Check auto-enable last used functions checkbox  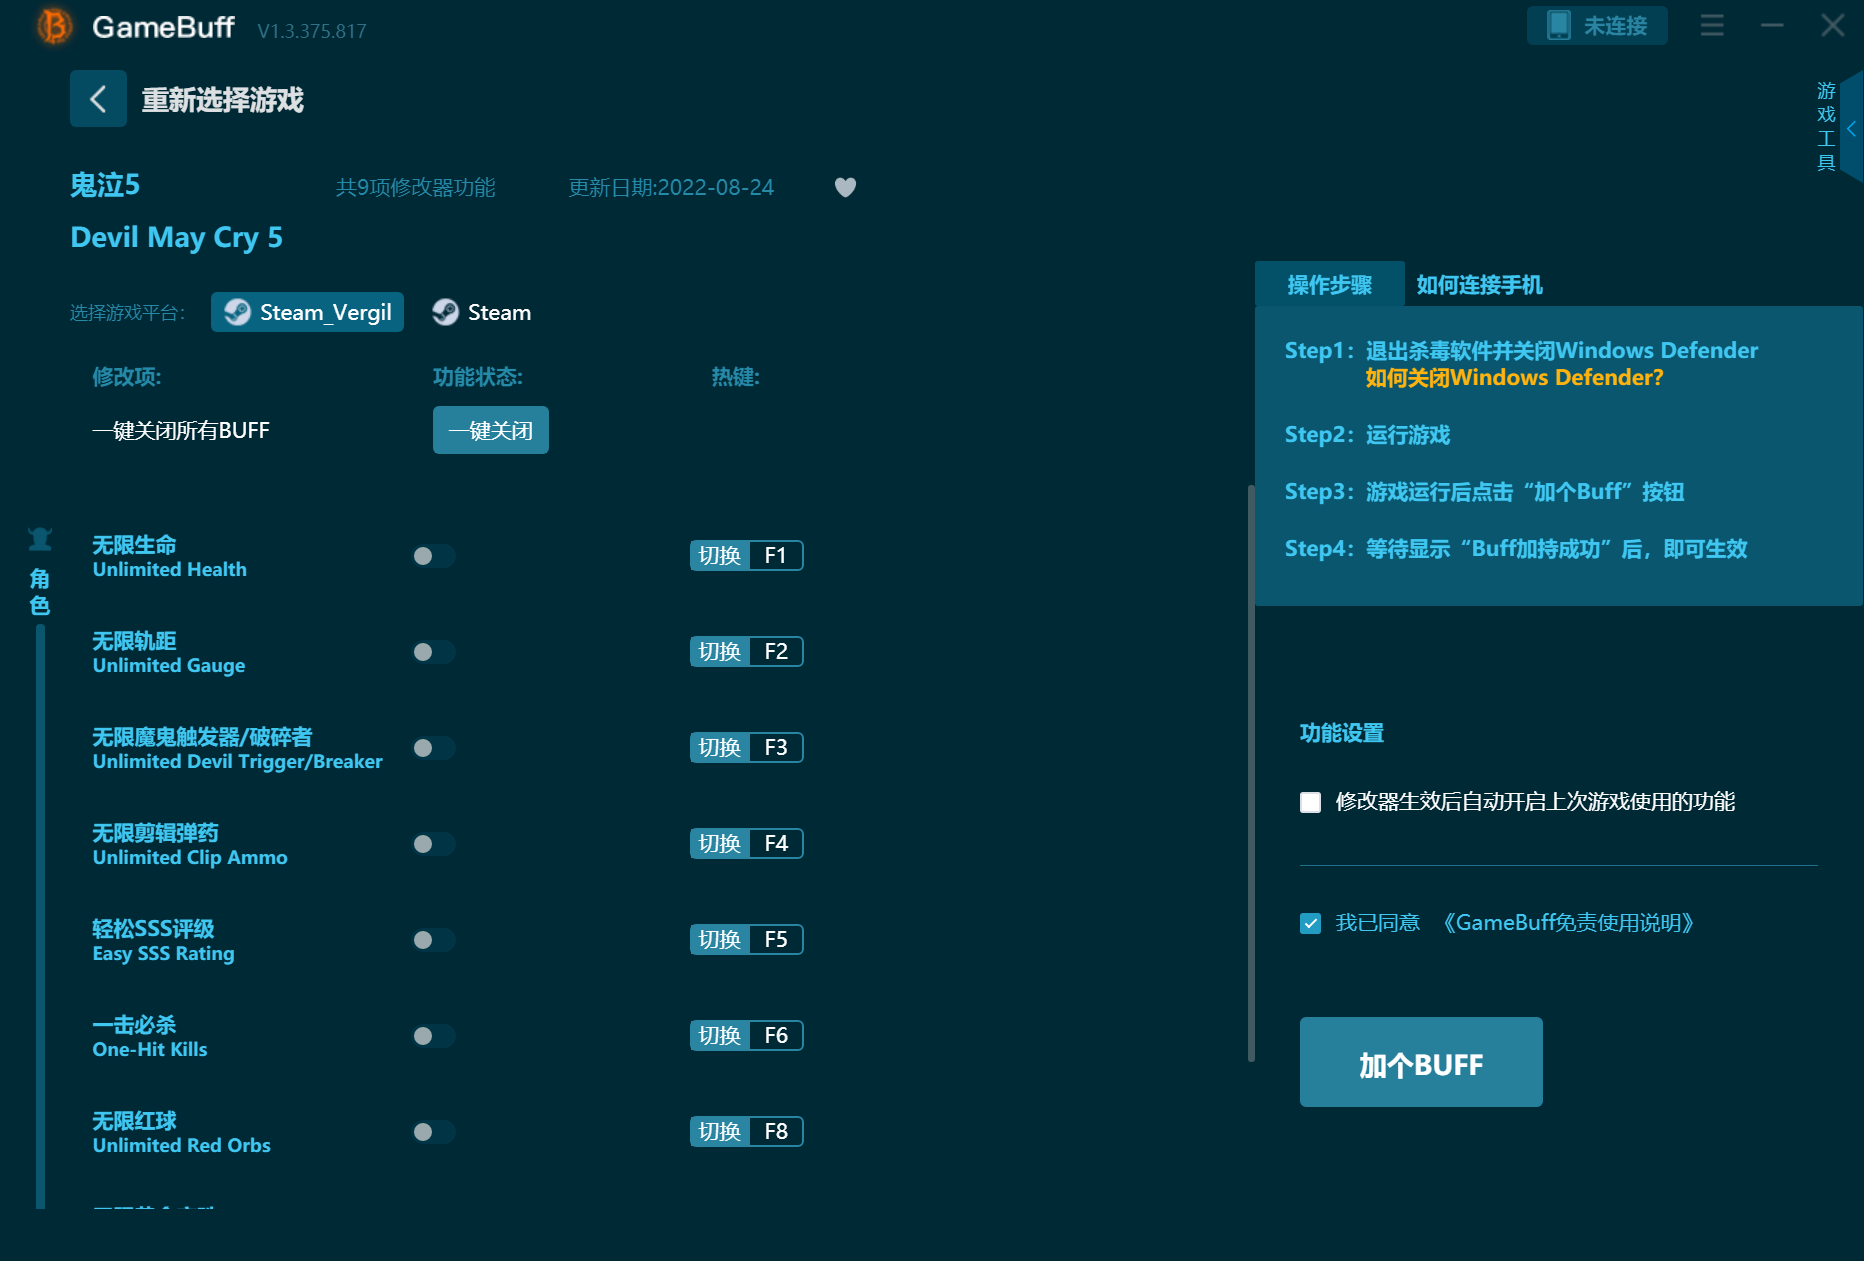1310,802
